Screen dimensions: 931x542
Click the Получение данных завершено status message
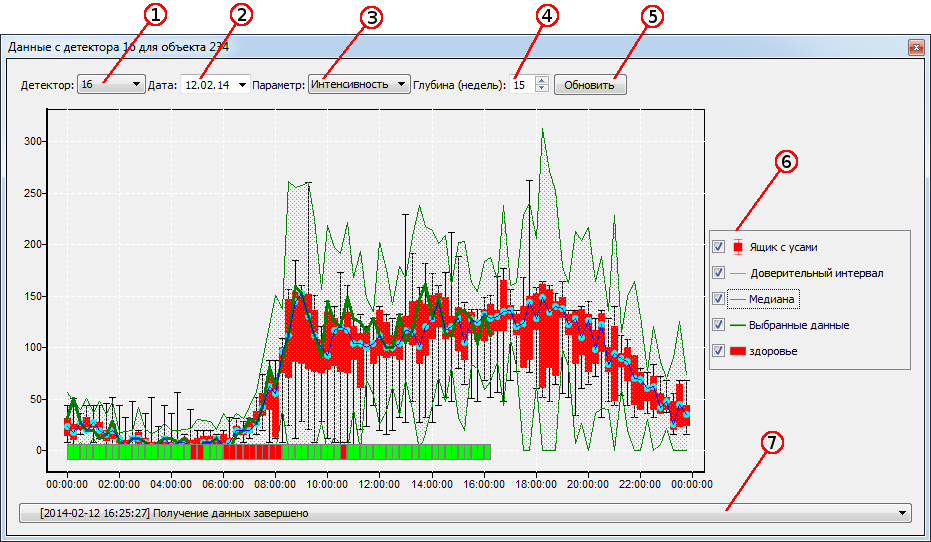tap(231, 513)
